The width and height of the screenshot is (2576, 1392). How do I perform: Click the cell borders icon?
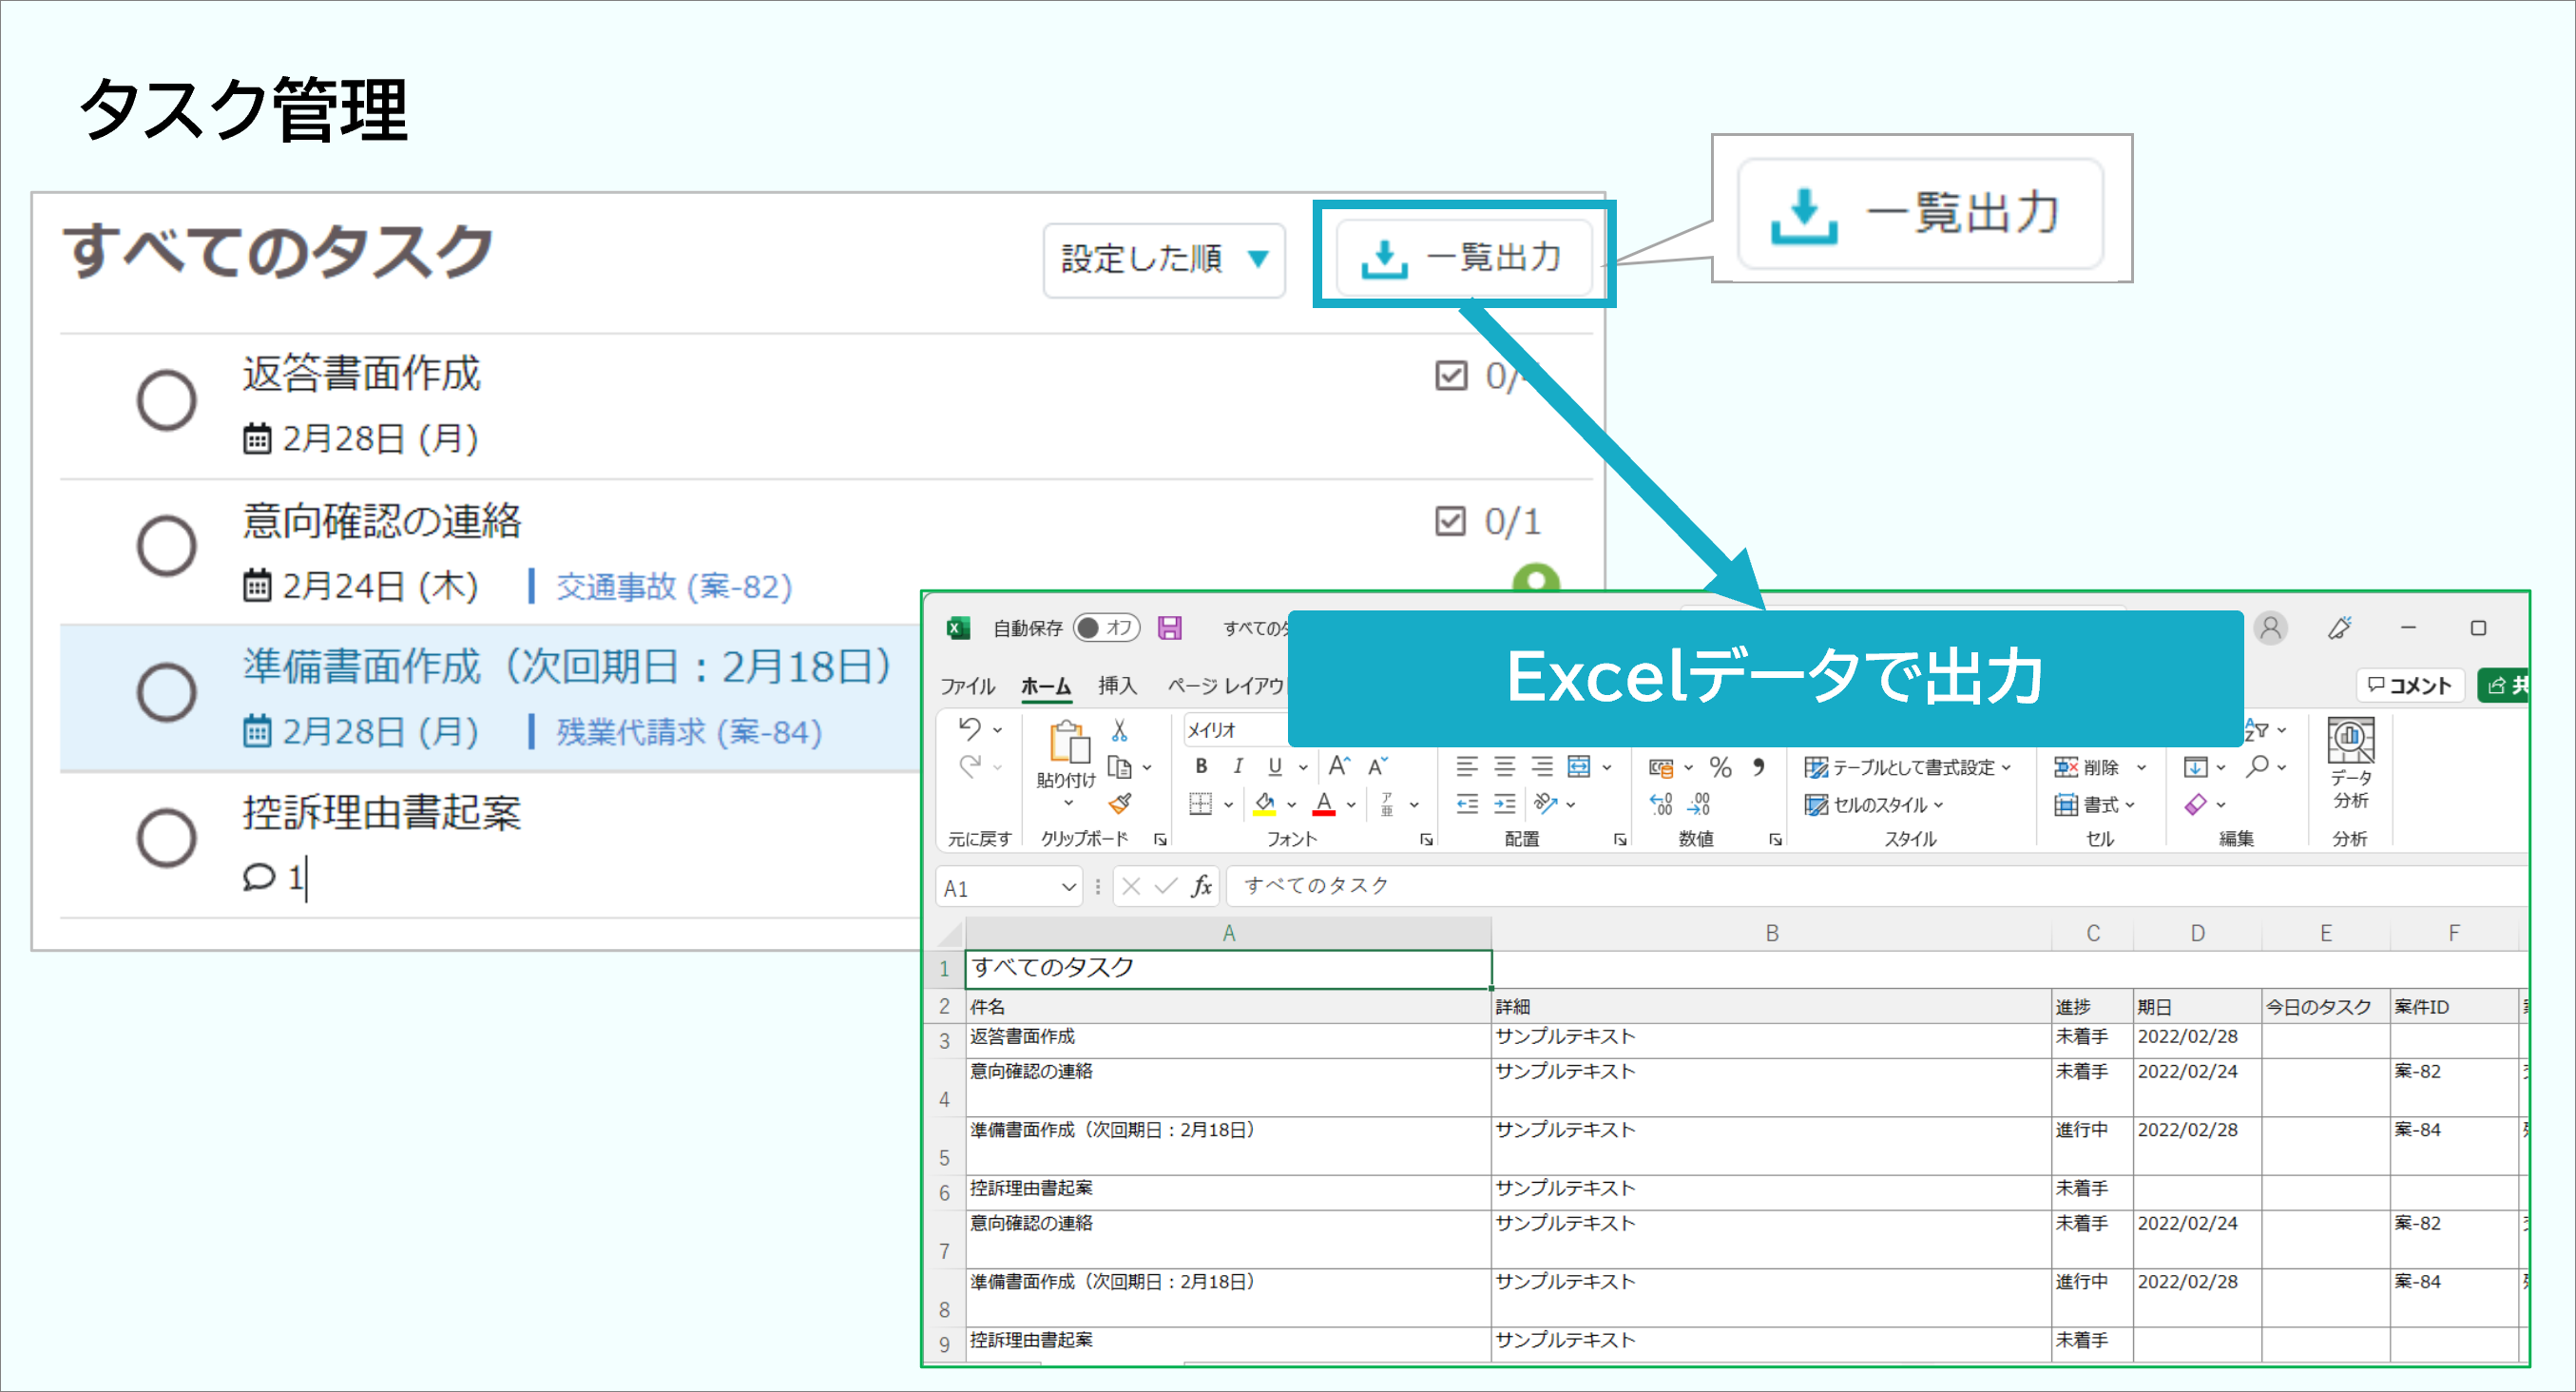coord(1200,803)
